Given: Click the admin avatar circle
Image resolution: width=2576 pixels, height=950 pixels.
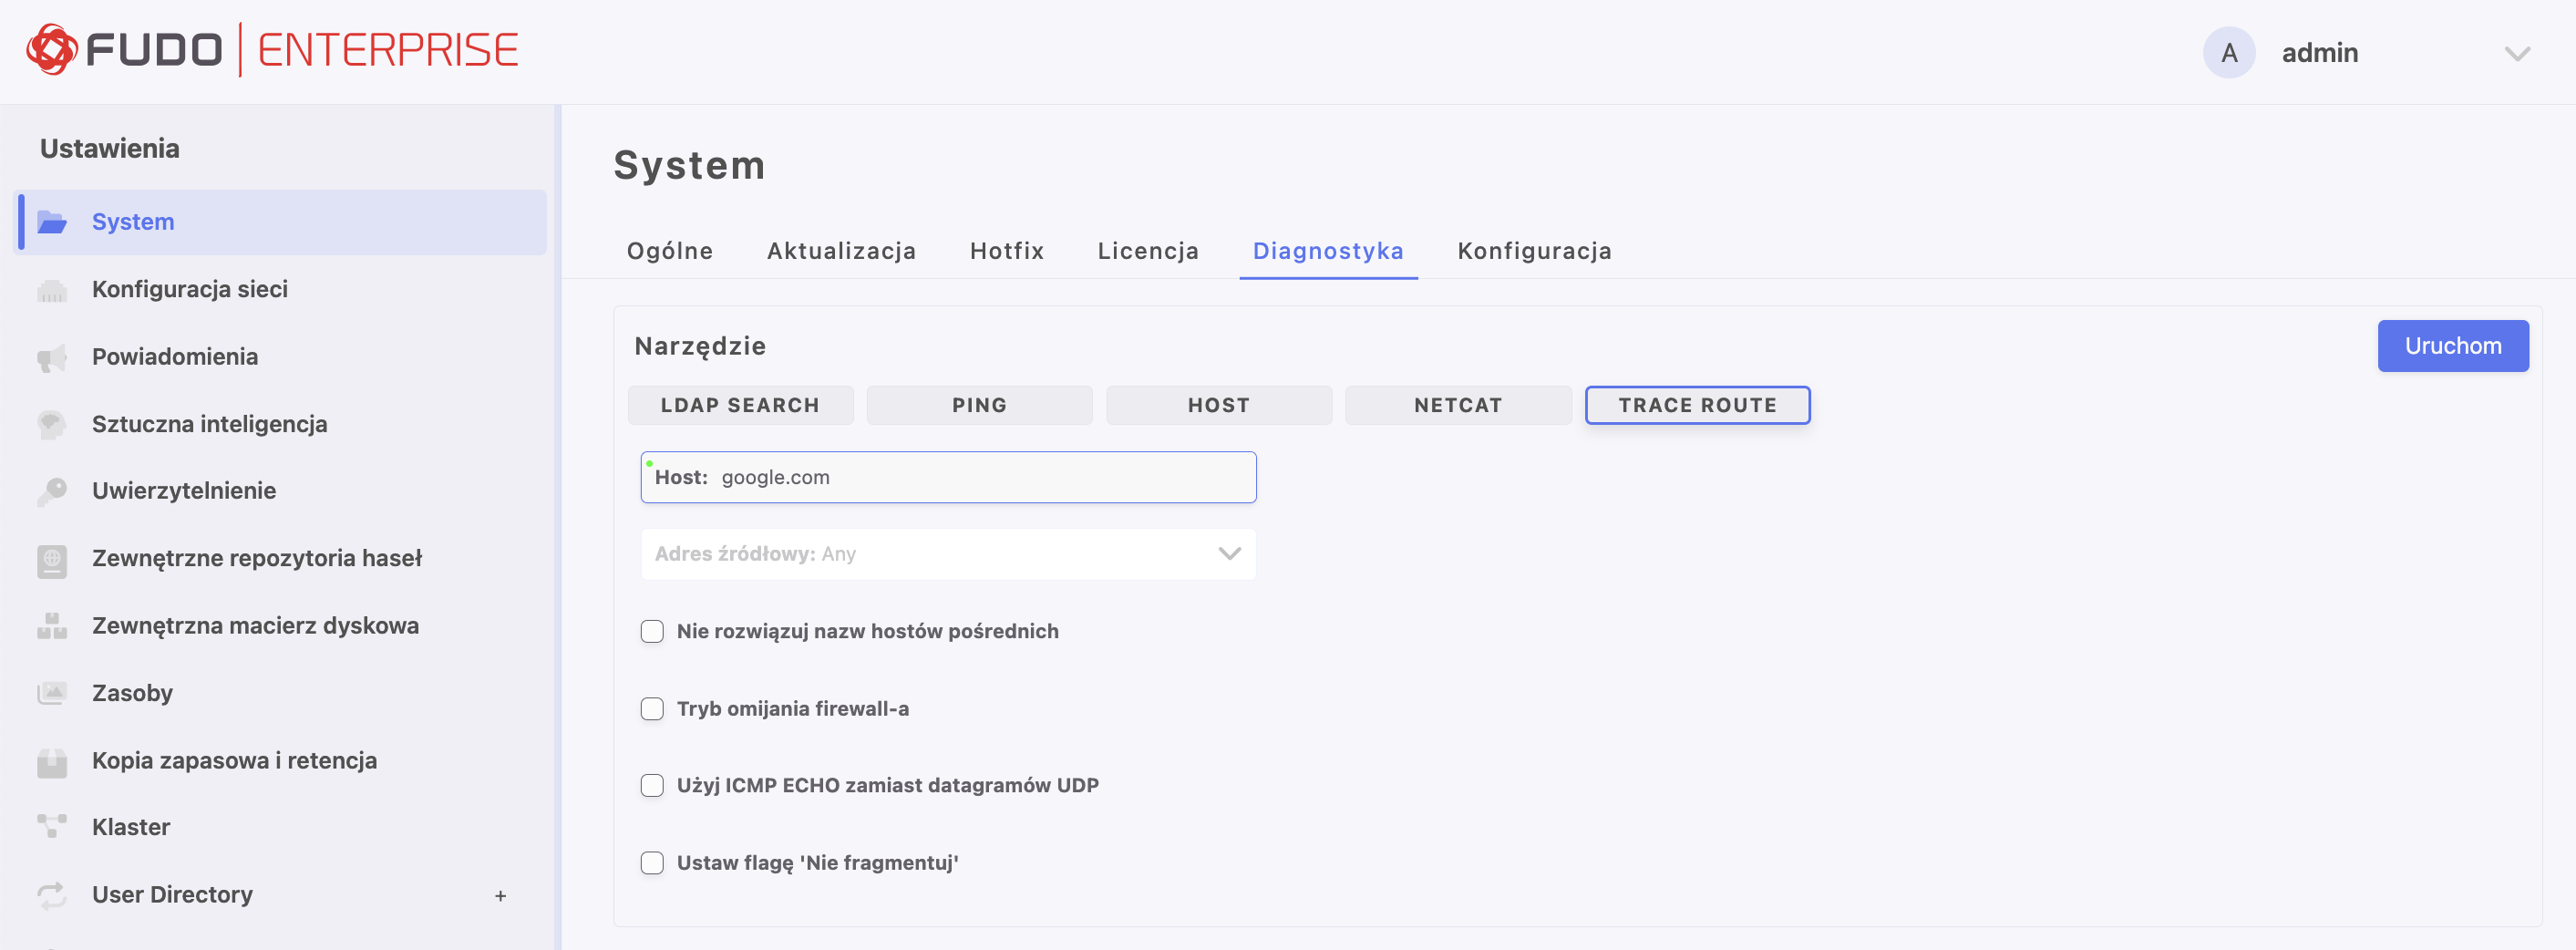Looking at the screenshot, I should tap(2229, 52).
